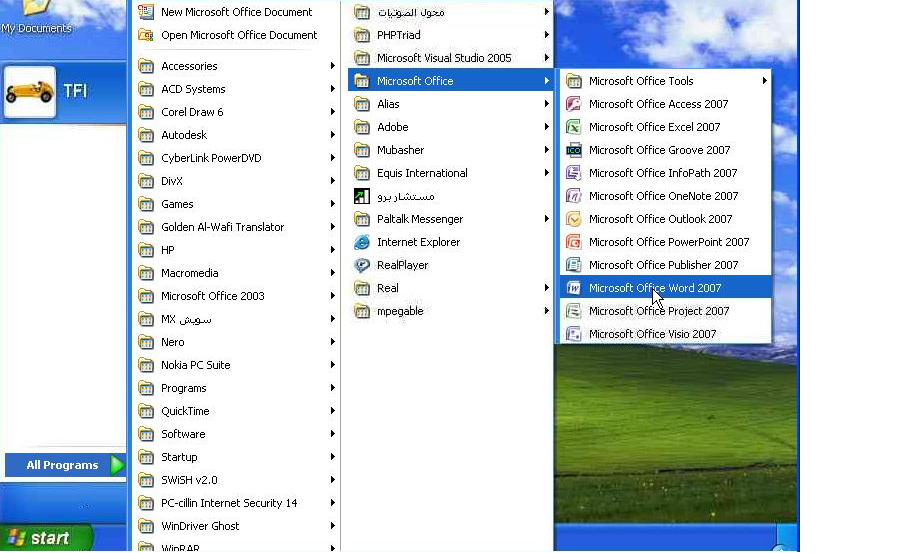The image size is (912, 553).
Task: Click the PHPTriad folder icon
Action: [x=362, y=35]
